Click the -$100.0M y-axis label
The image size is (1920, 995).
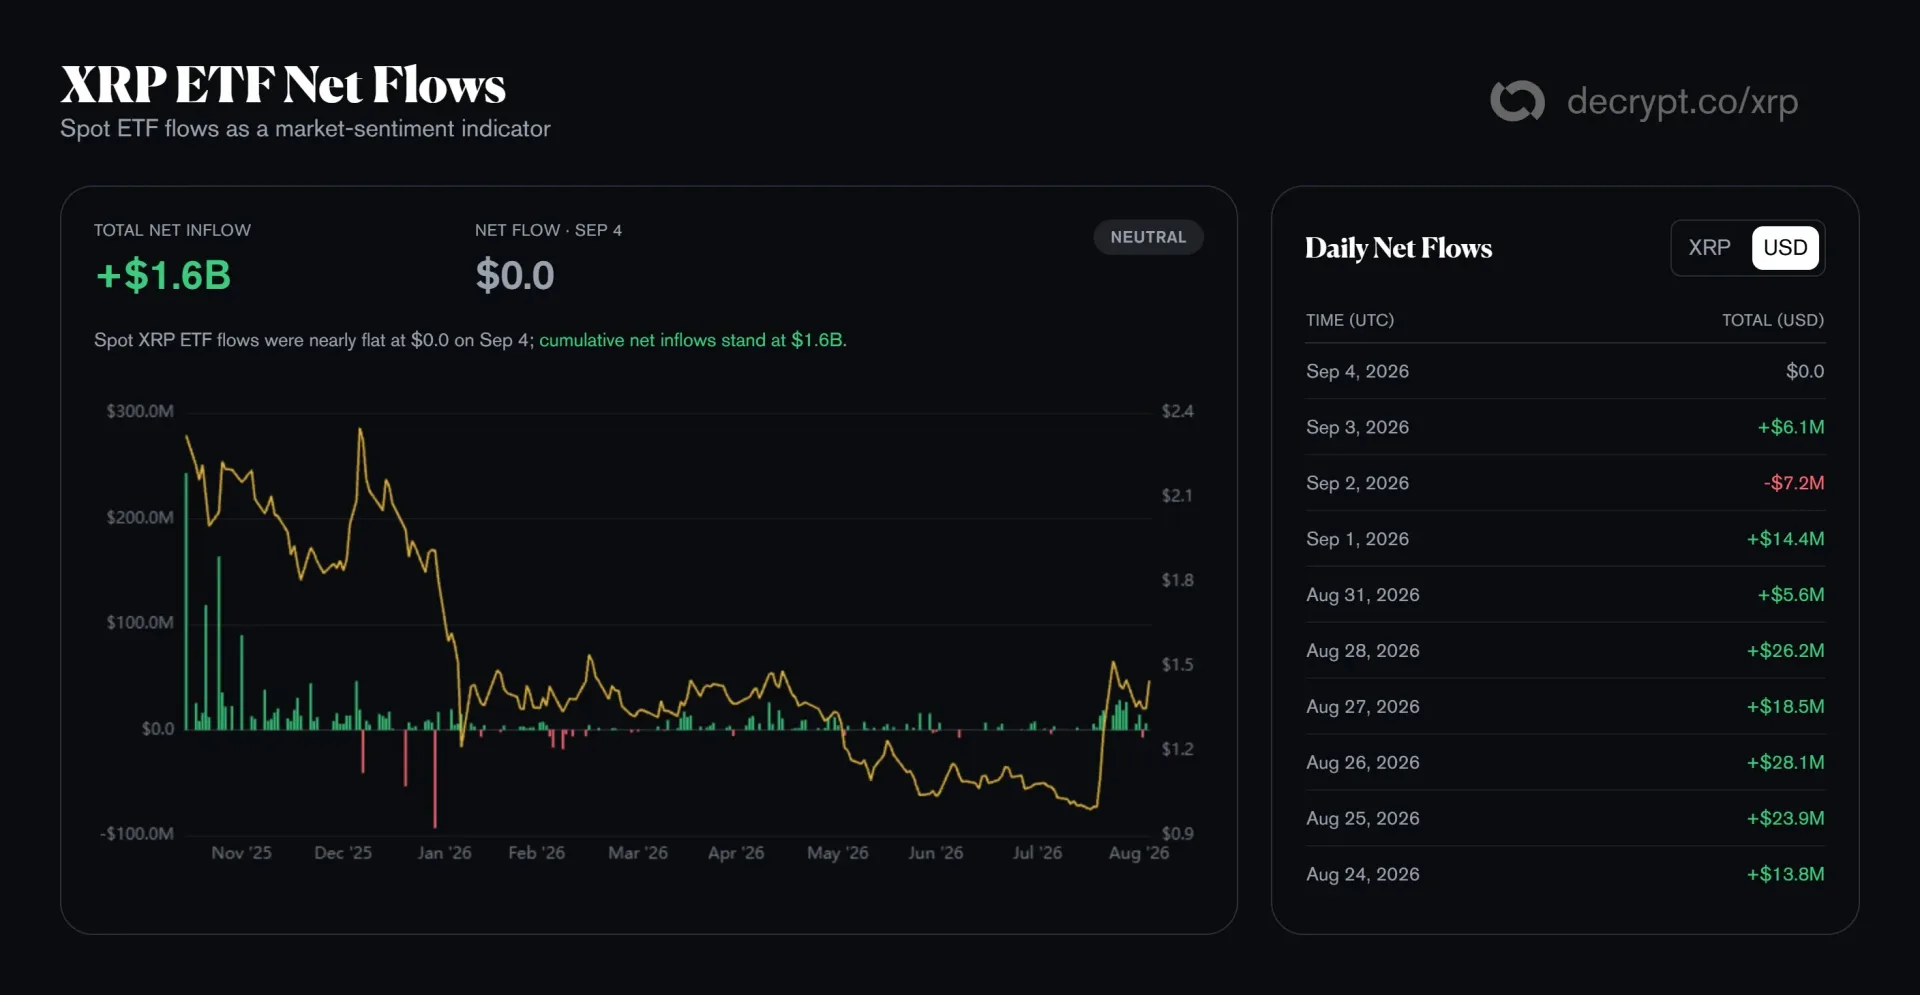pyautogui.click(x=137, y=834)
